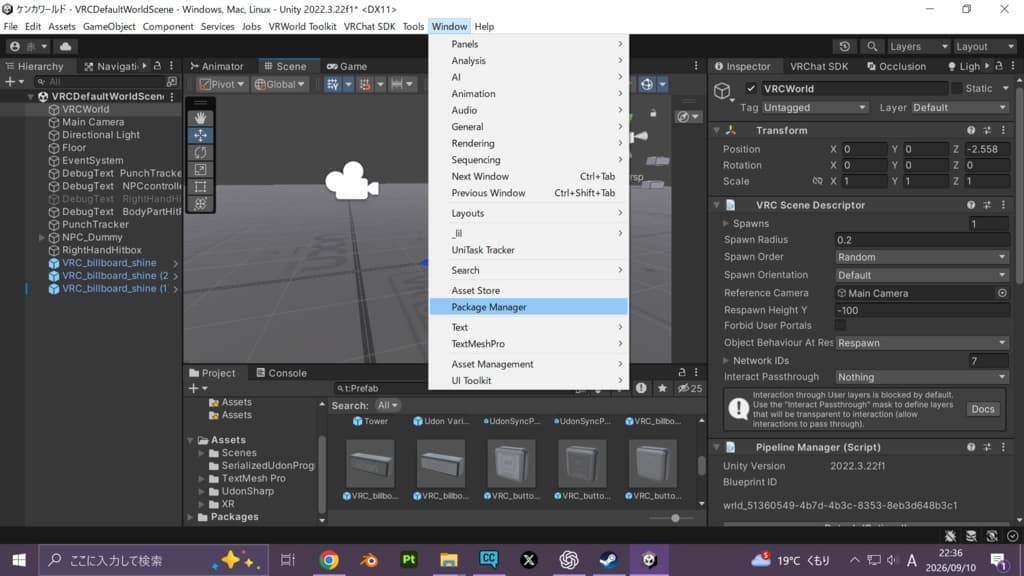
Task: Click the Hierarchy add object button
Action: [14, 82]
